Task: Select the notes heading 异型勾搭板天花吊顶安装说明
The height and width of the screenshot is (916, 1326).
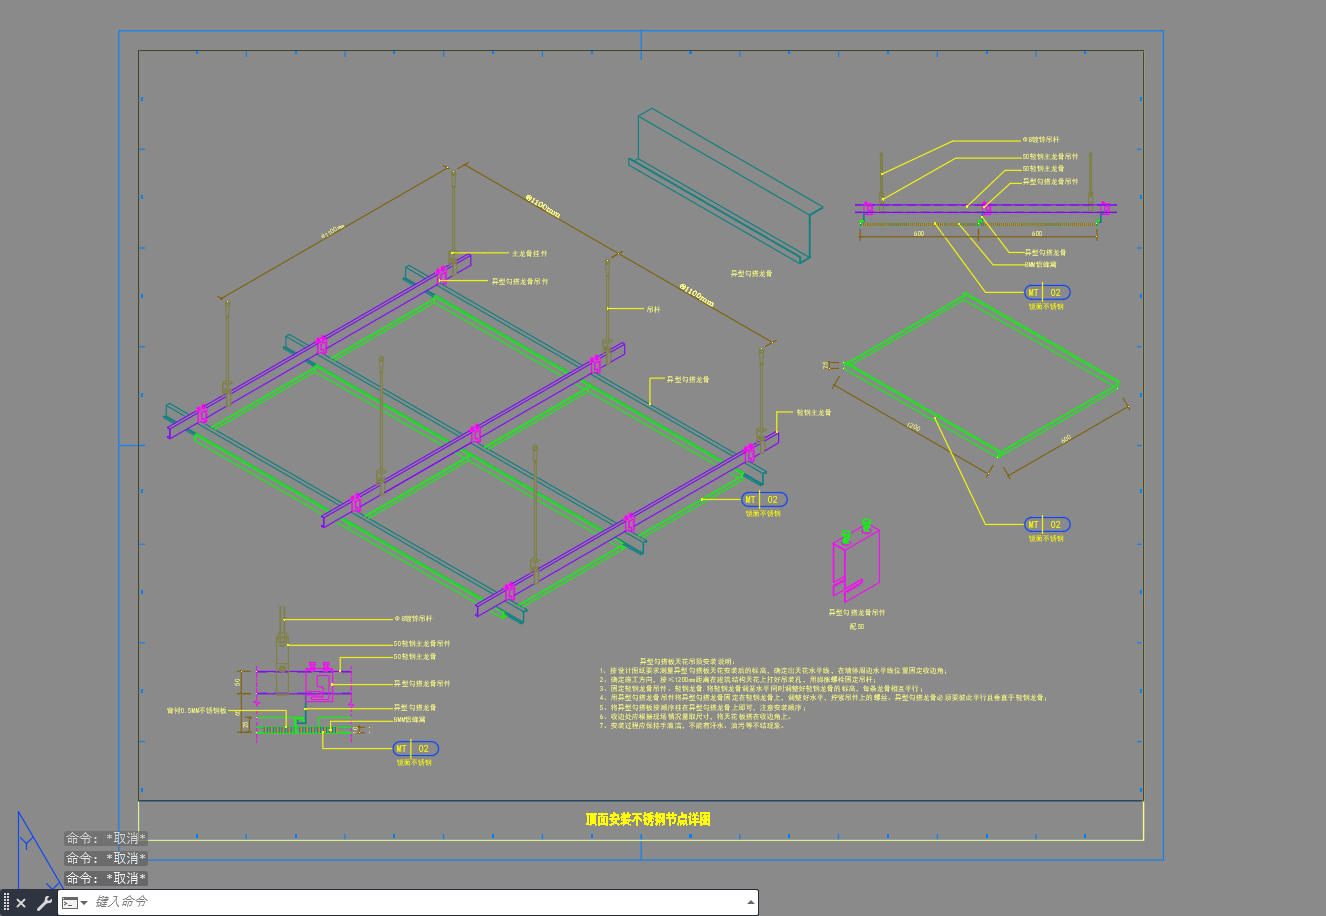Action: pyautogui.click(x=686, y=662)
